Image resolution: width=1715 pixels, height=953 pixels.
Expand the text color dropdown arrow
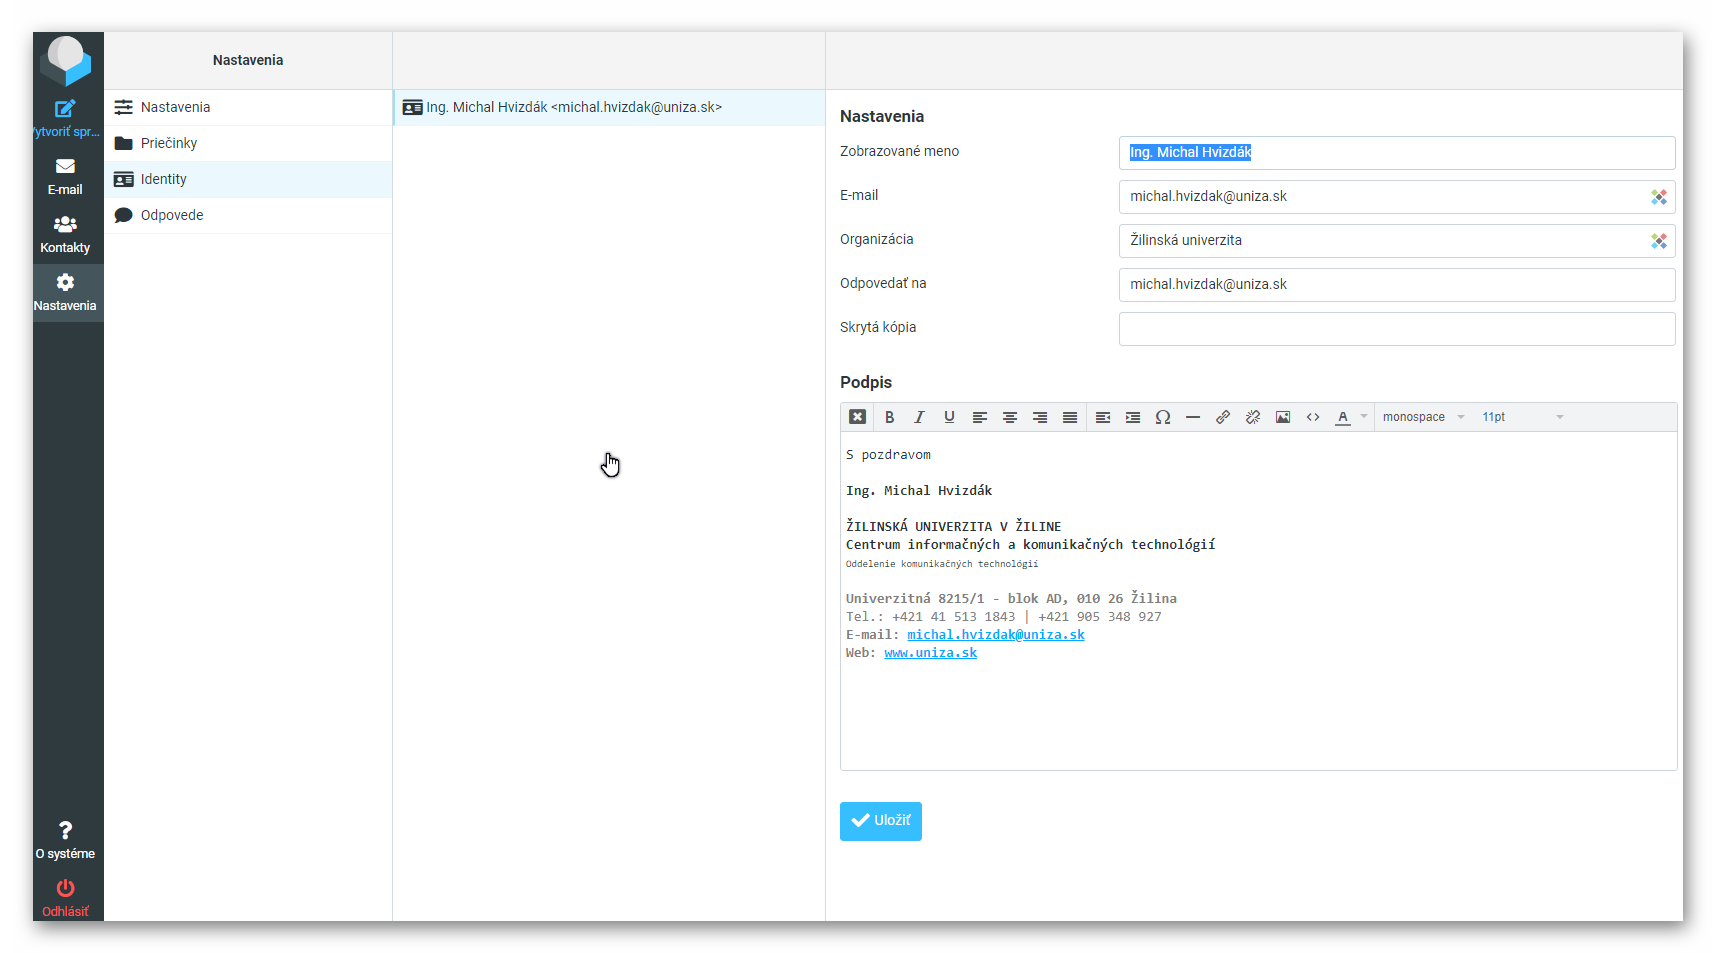[x=1364, y=417]
